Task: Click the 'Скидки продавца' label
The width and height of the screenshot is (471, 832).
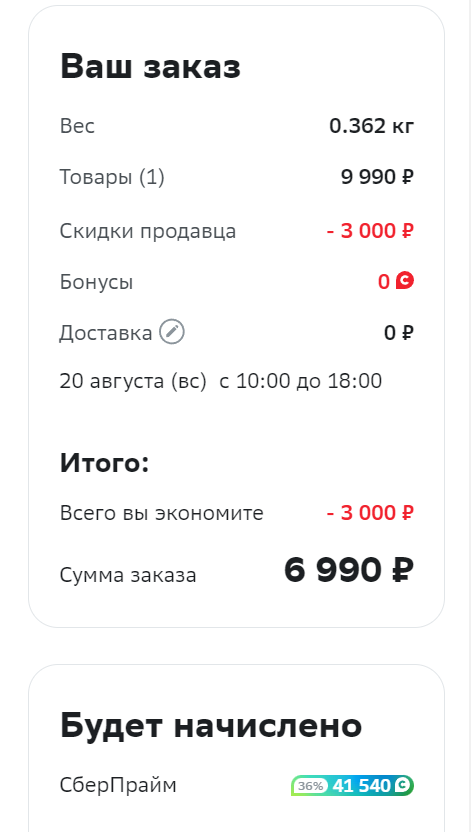Action: (x=147, y=231)
